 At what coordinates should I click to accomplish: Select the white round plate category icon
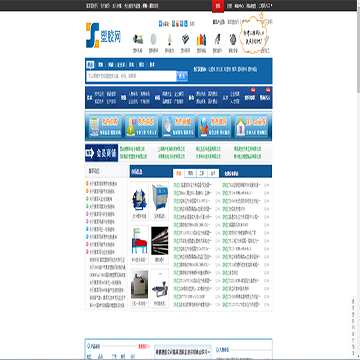[153, 39]
